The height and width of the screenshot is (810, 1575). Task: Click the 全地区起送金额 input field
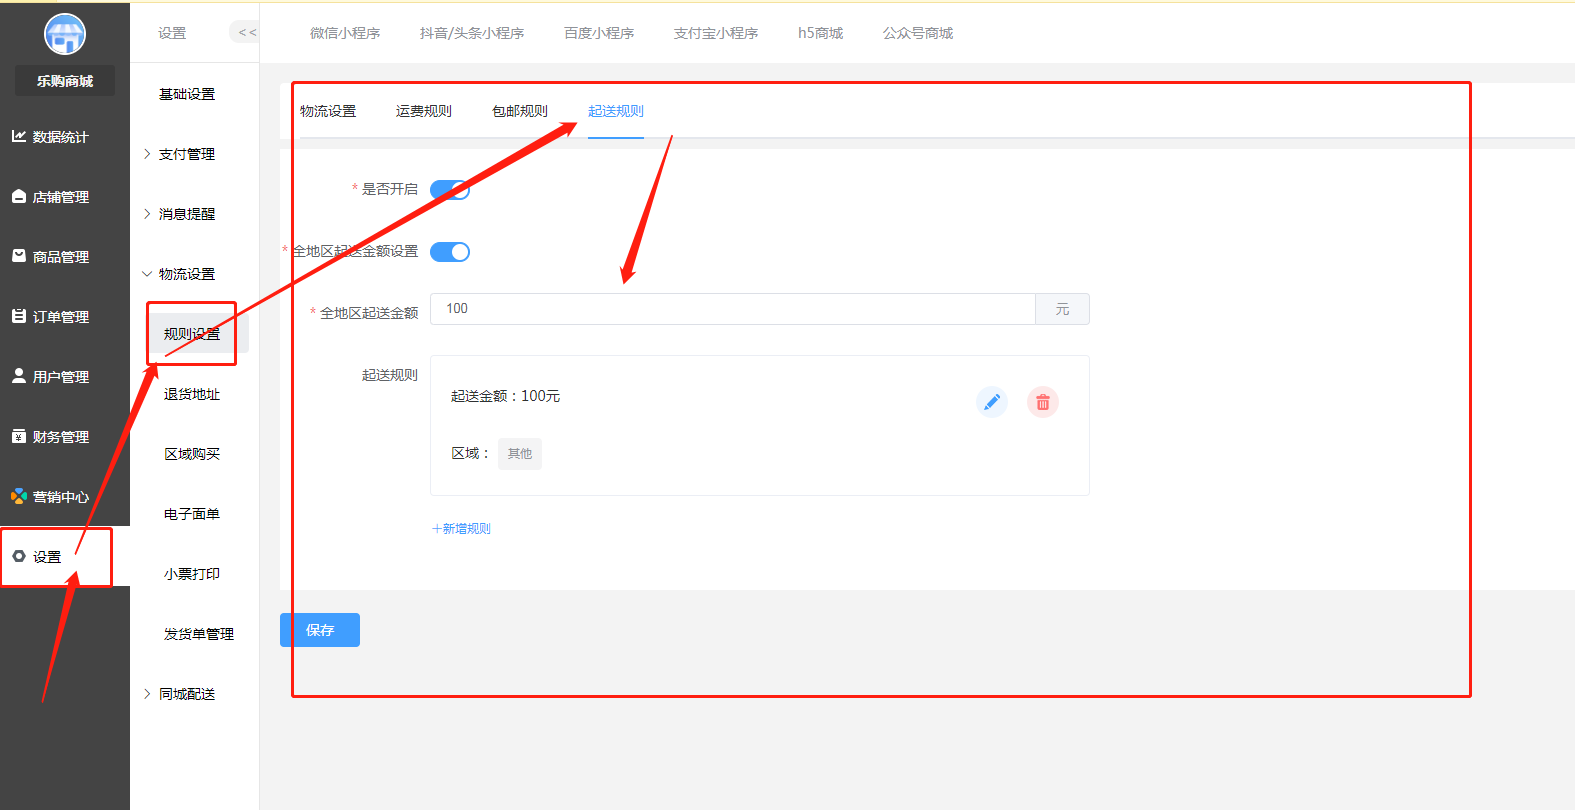pos(733,309)
